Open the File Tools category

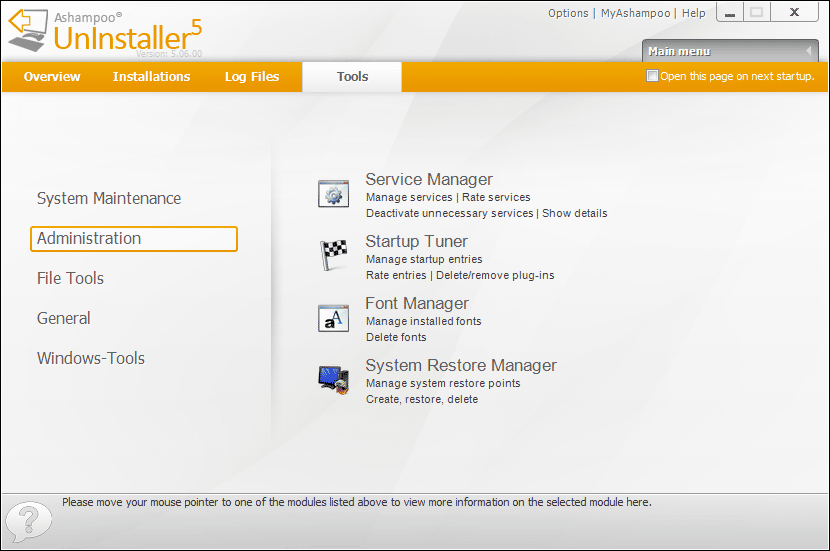(x=70, y=278)
